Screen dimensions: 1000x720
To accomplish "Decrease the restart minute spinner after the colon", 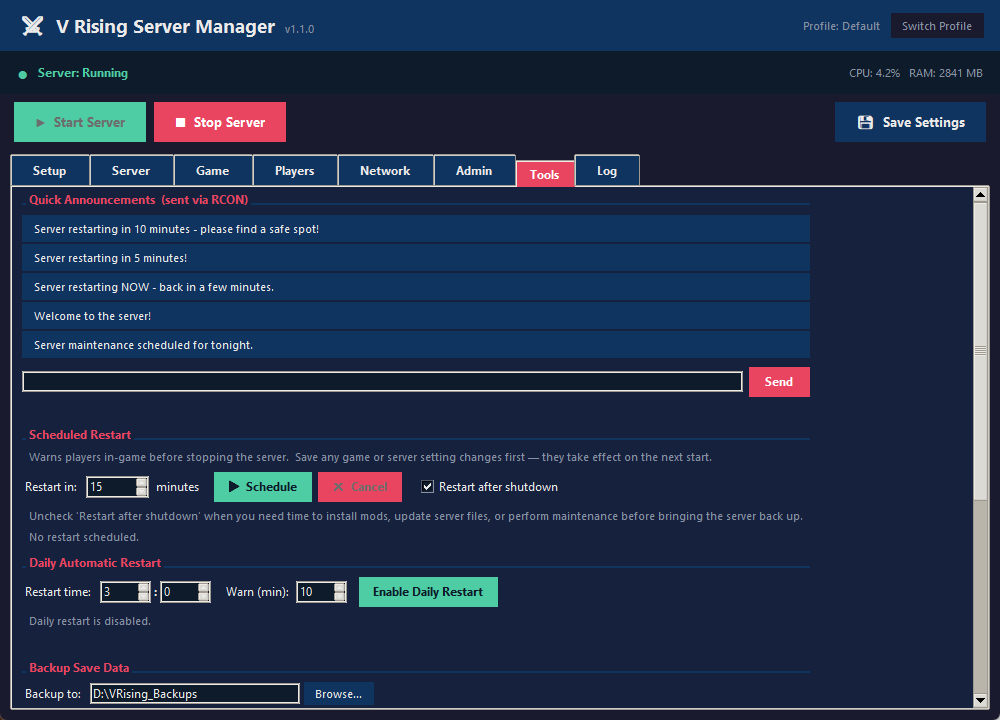I will [203, 597].
